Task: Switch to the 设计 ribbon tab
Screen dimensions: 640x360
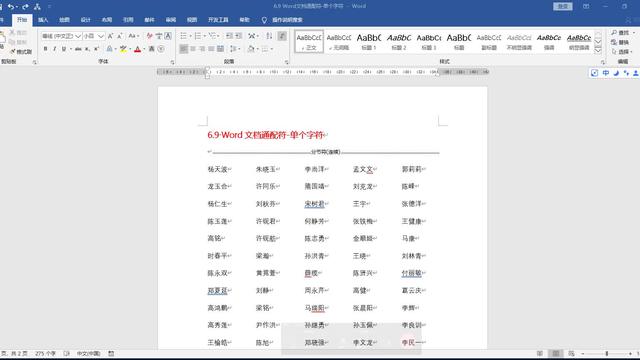Action: click(x=85, y=20)
